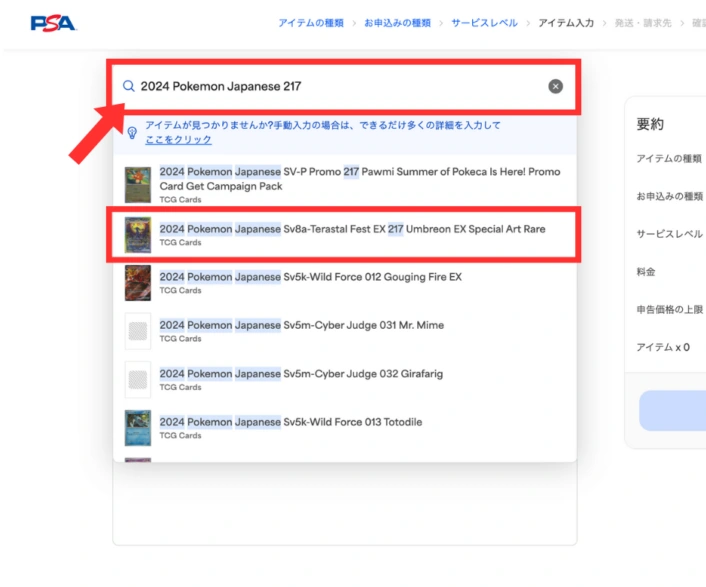Click the PSA logo
The height and width of the screenshot is (587, 706).
pos(54,23)
